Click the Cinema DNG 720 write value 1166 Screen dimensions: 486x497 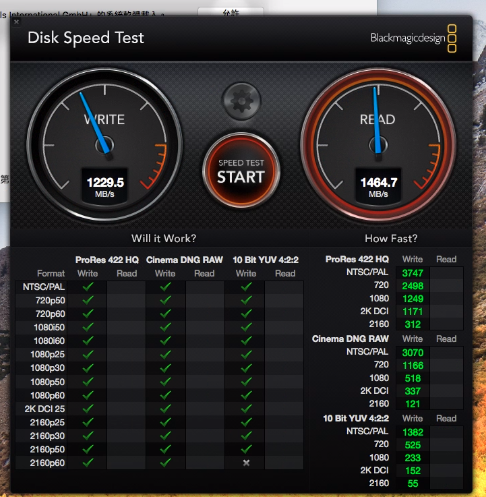click(413, 365)
